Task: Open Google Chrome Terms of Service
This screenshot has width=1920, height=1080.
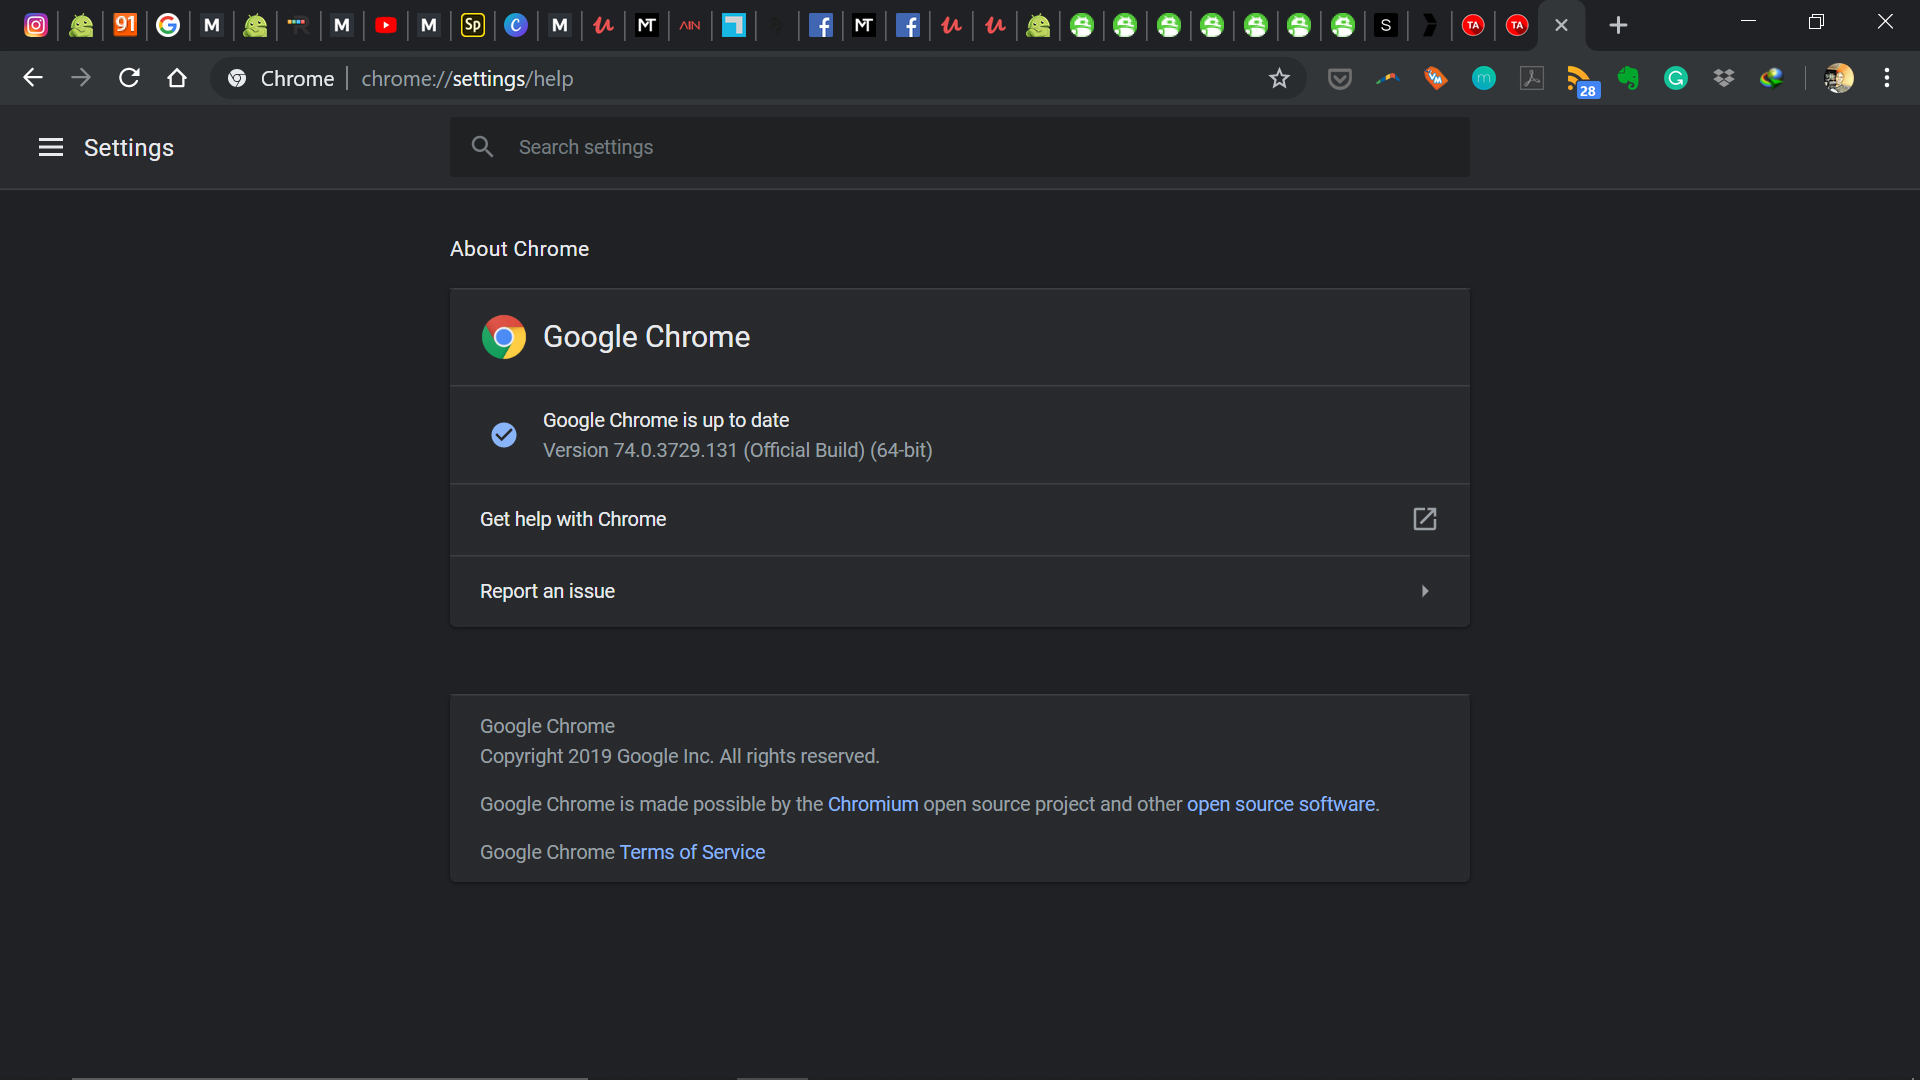Action: click(x=691, y=852)
